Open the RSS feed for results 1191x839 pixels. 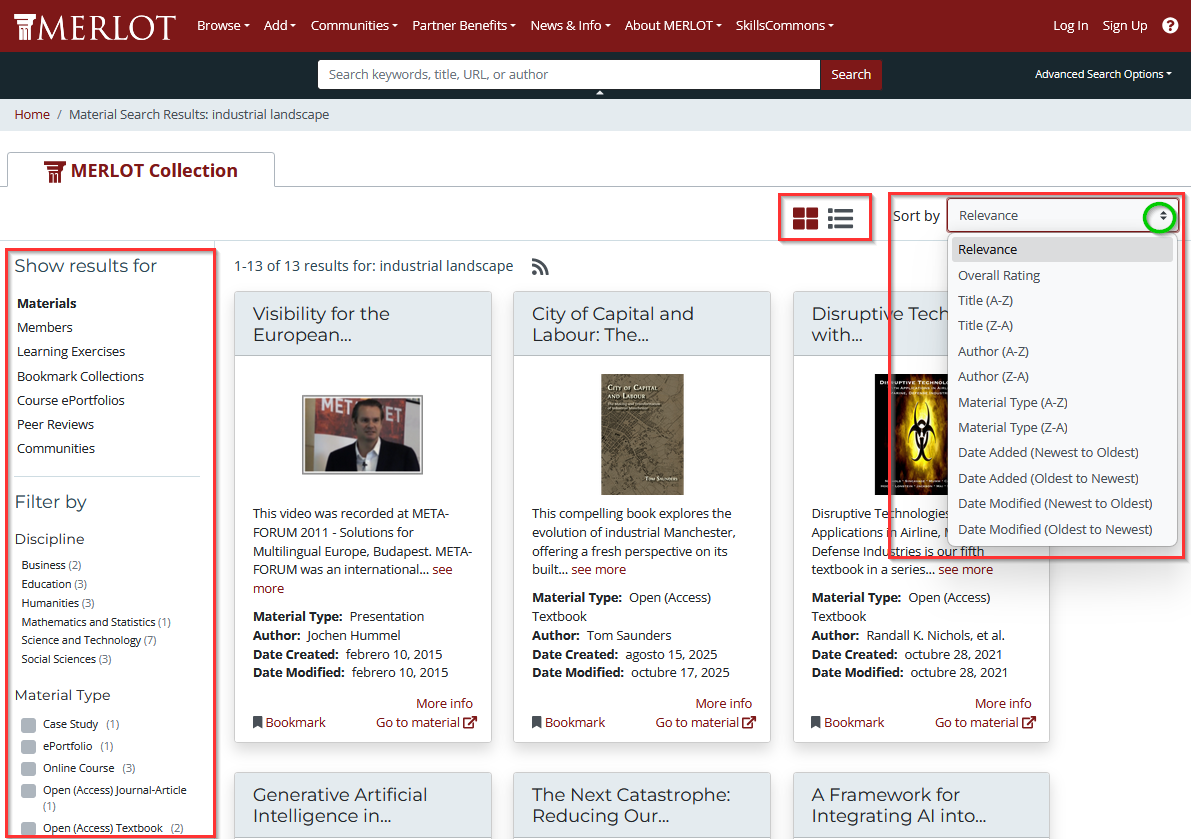540,267
